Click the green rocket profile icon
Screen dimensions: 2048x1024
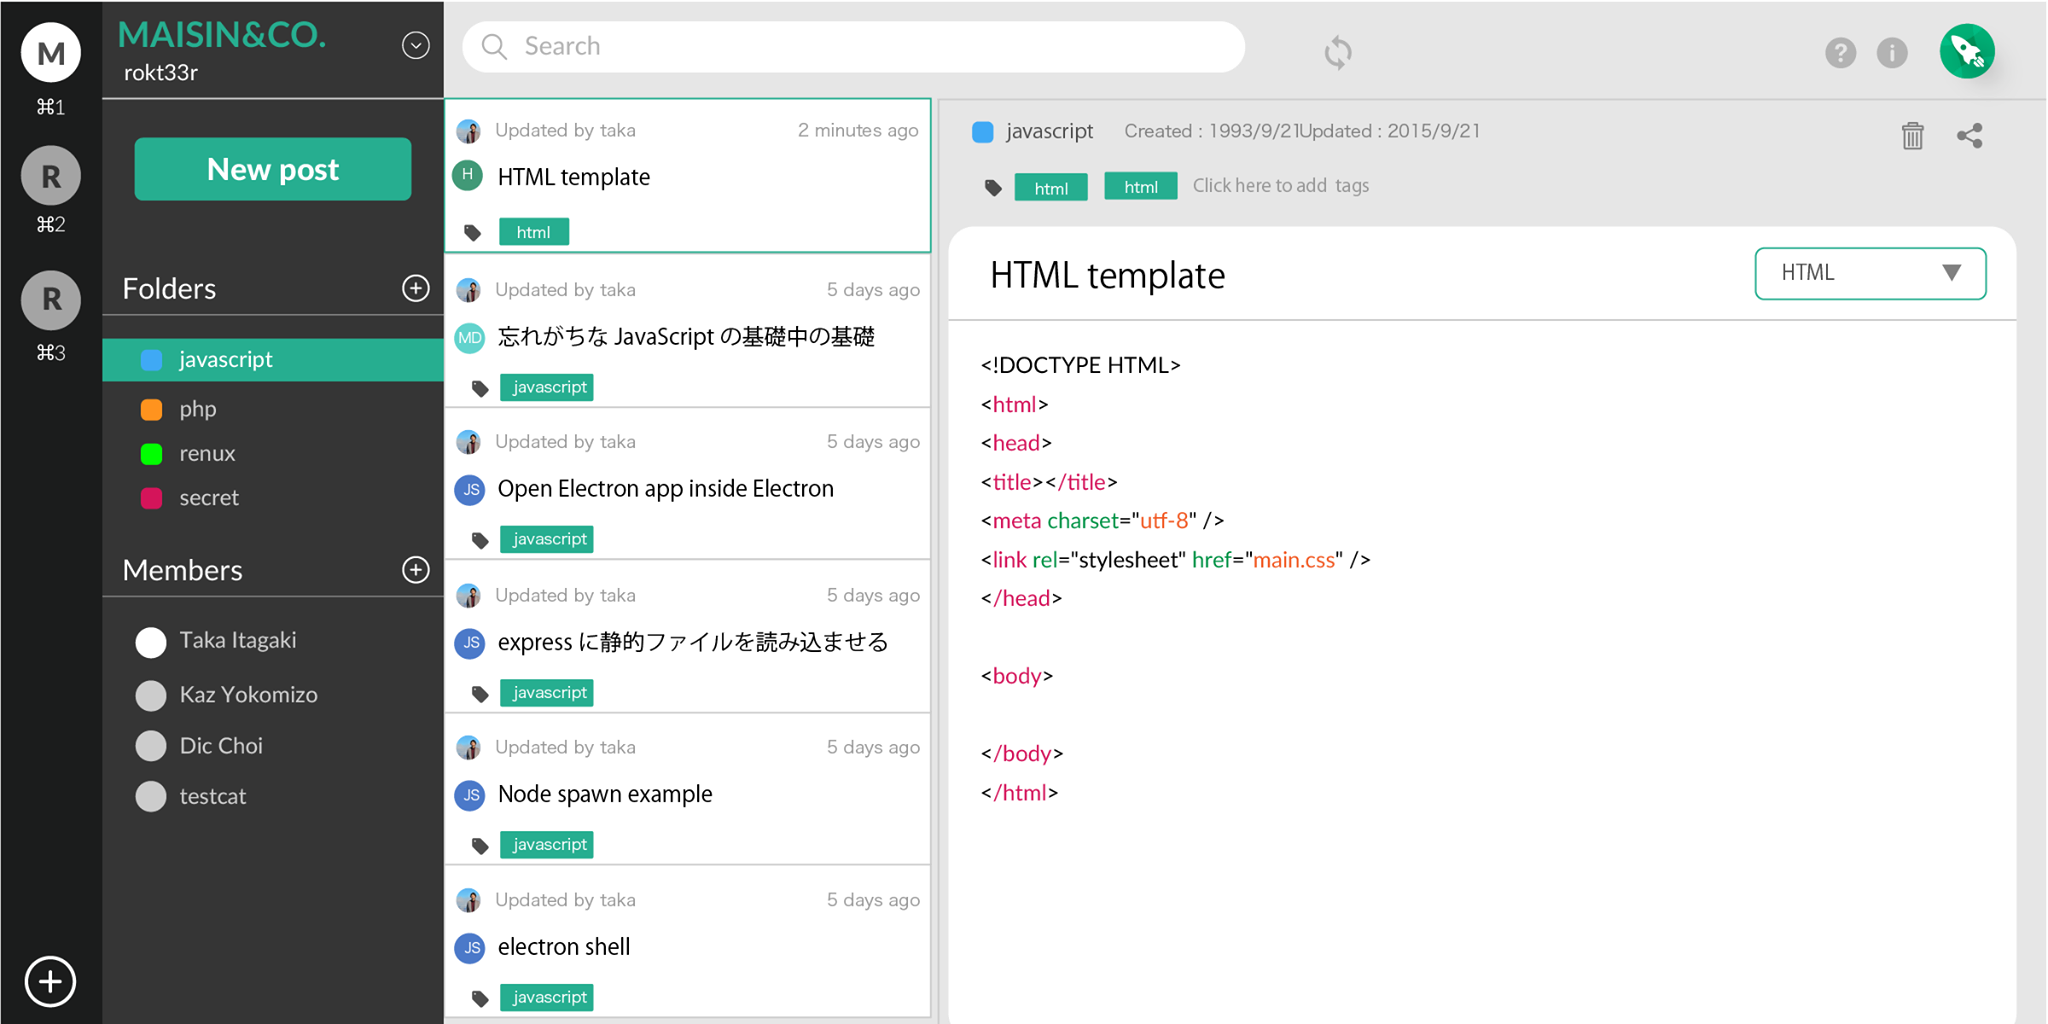coord(1966,52)
